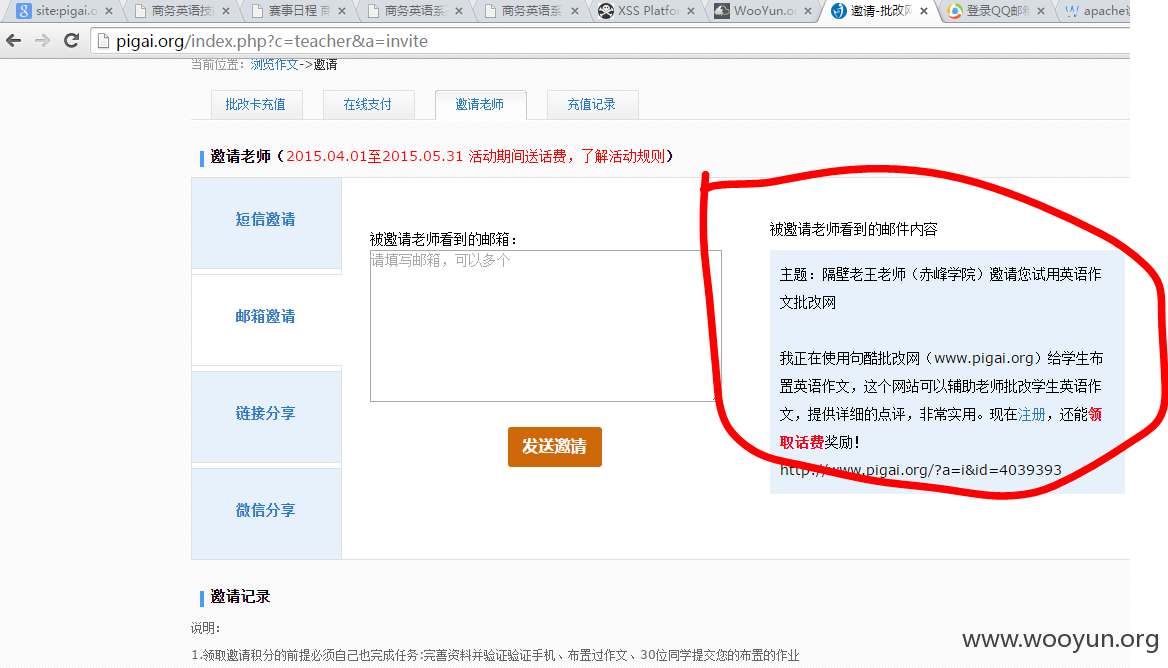The image size is (1168, 668).
Task: Click the WooYun tab favicon
Action: pyautogui.click(x=722, y=11)
